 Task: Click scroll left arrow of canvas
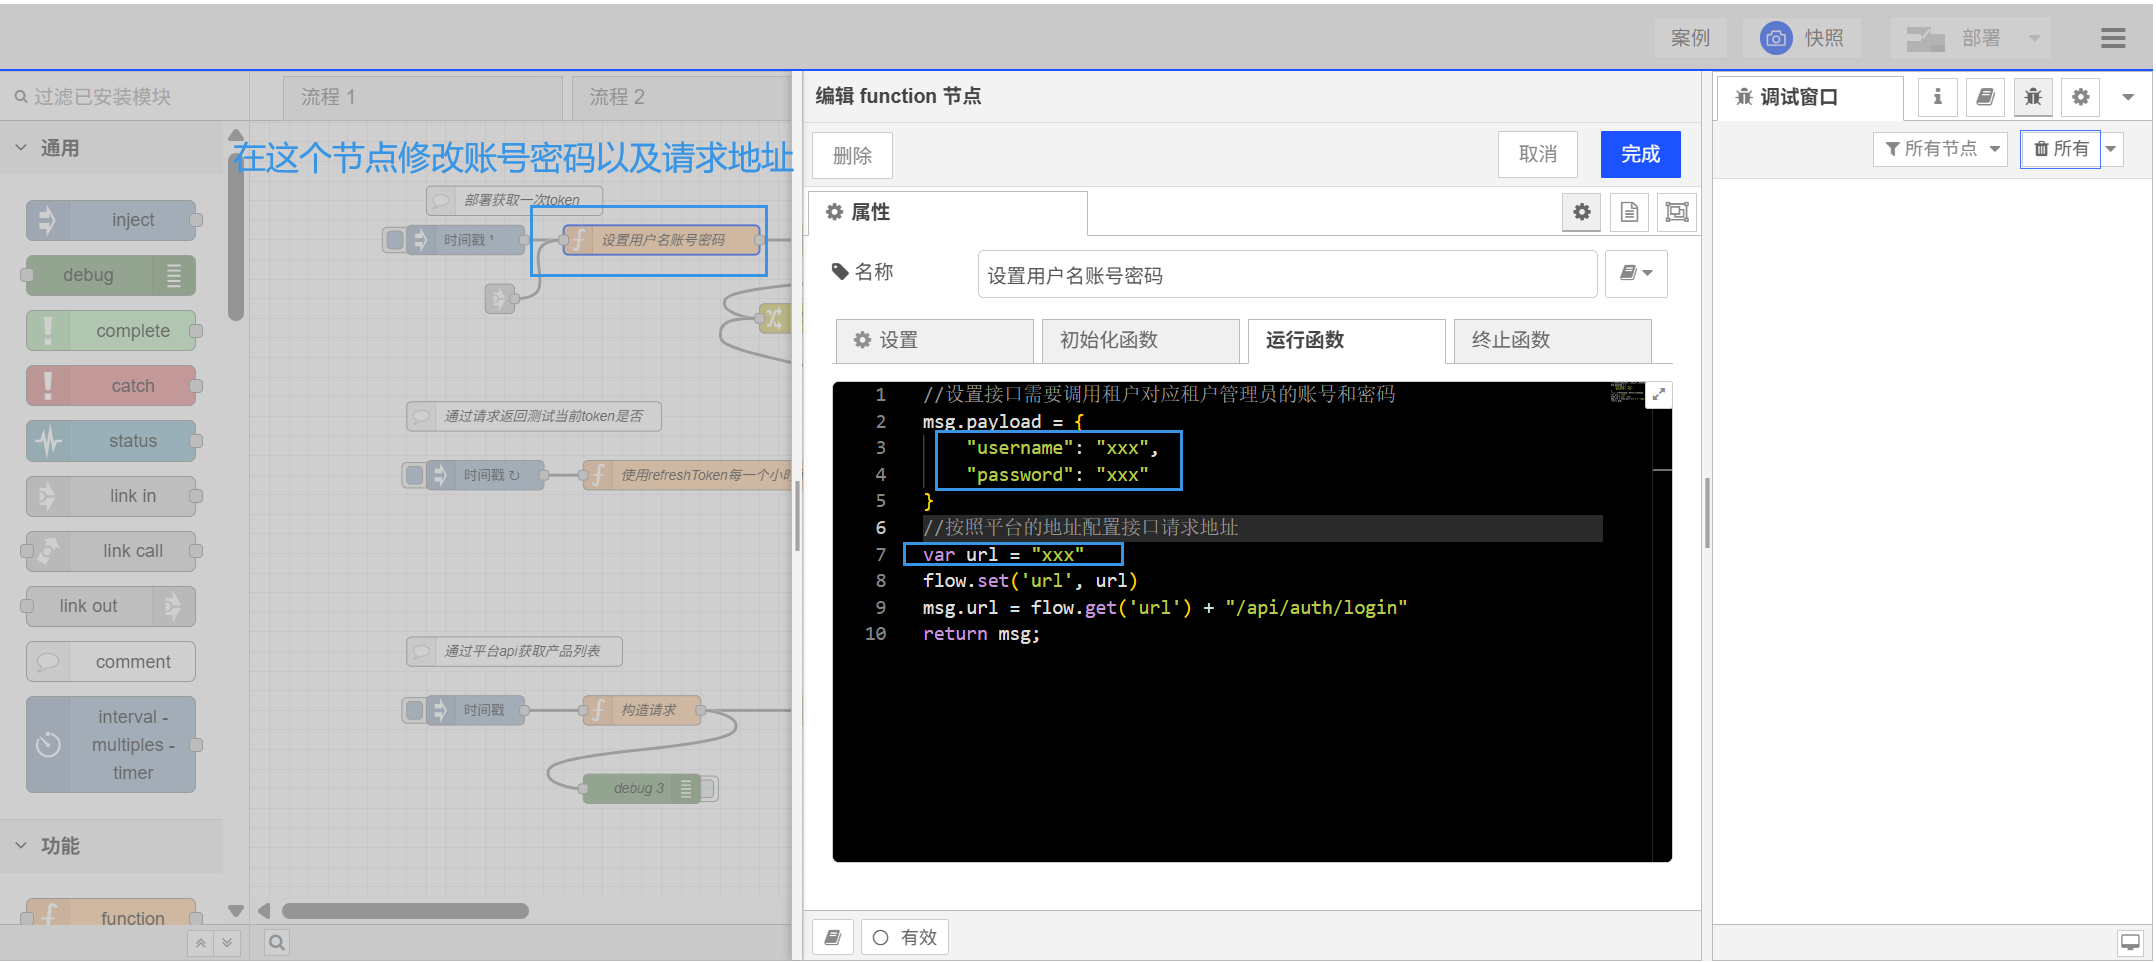264,911
